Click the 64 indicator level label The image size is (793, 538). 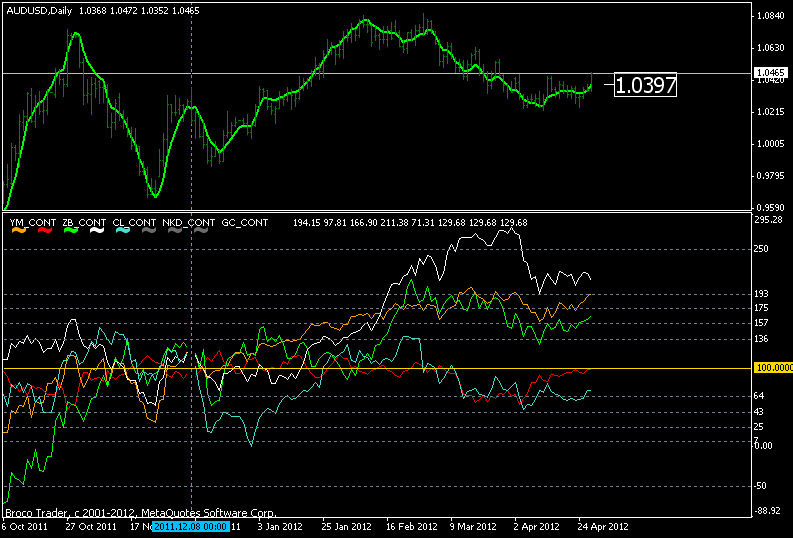coord(759,396)
